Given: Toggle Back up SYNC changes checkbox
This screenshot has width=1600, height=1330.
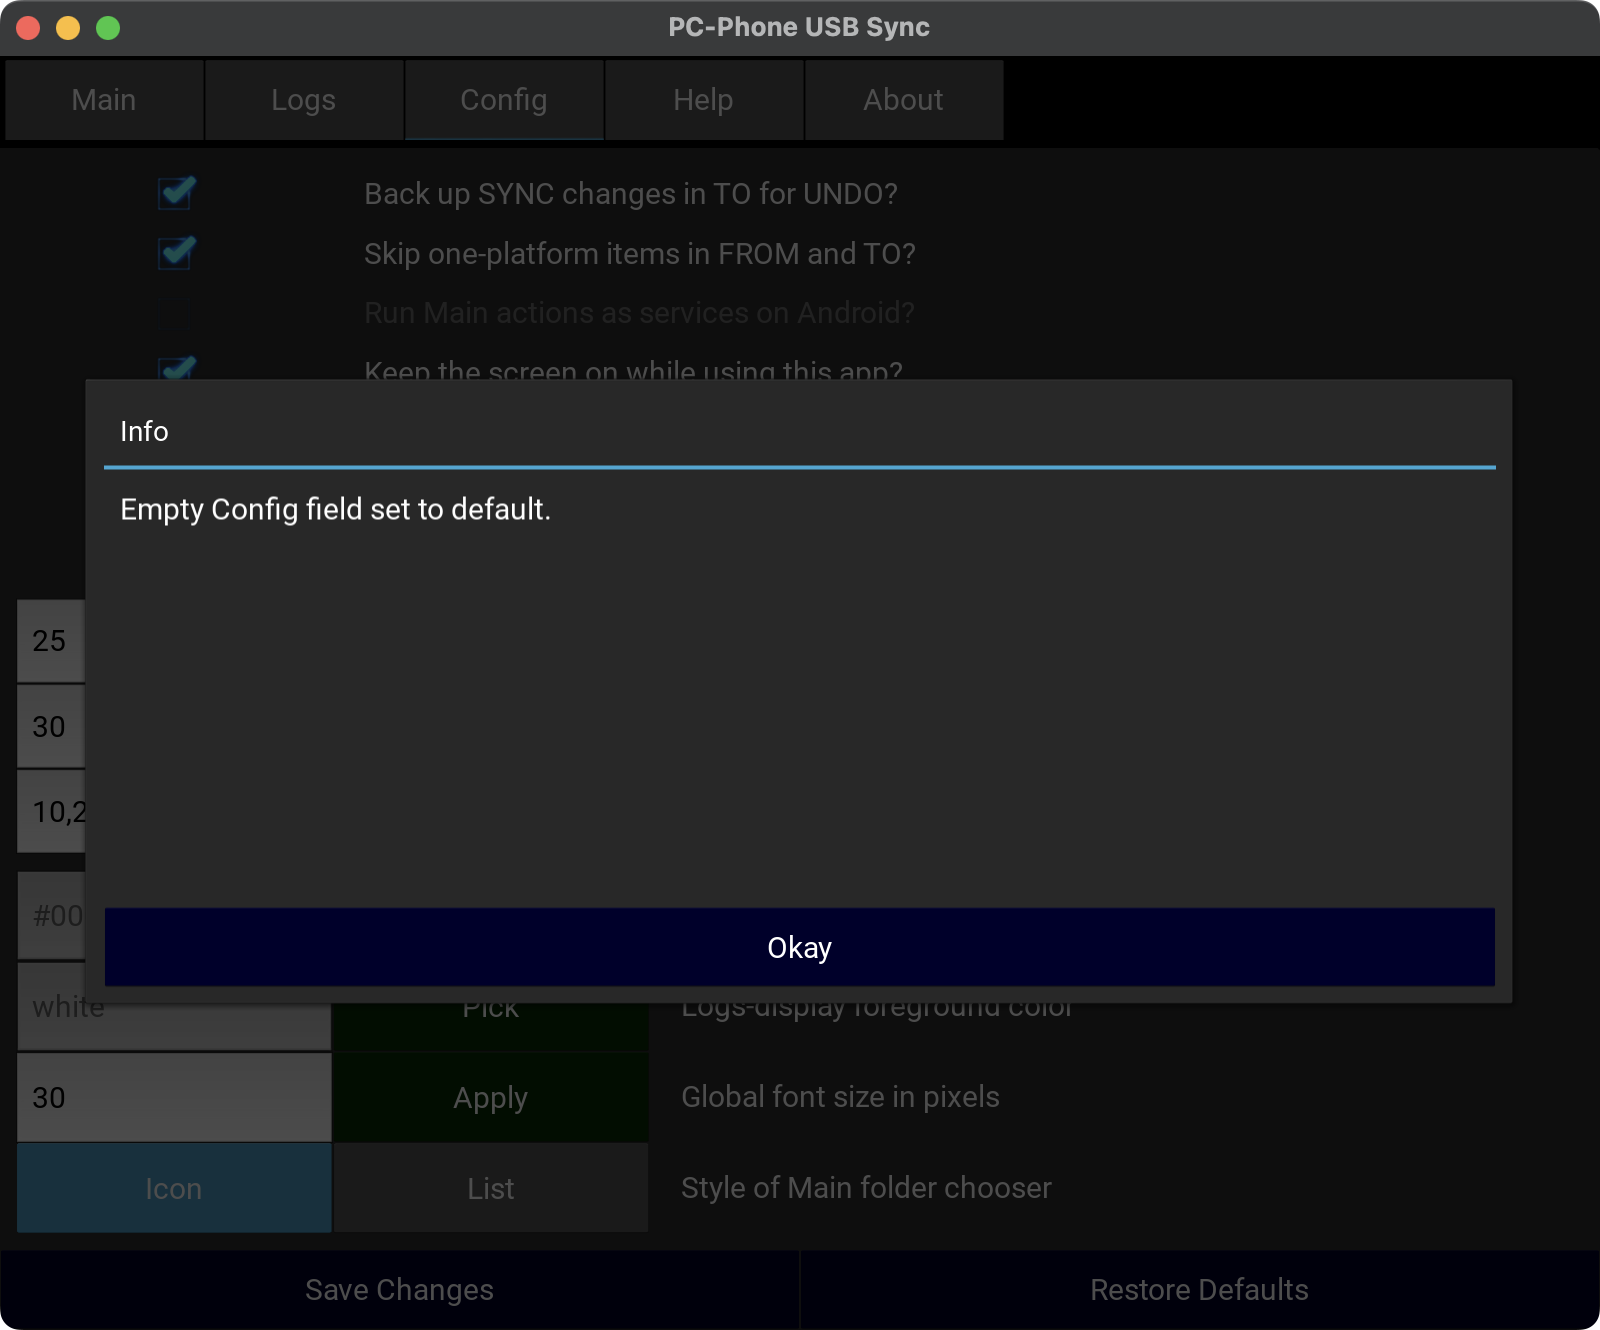Looking at the screenshot, I should [x=177, y=192].
